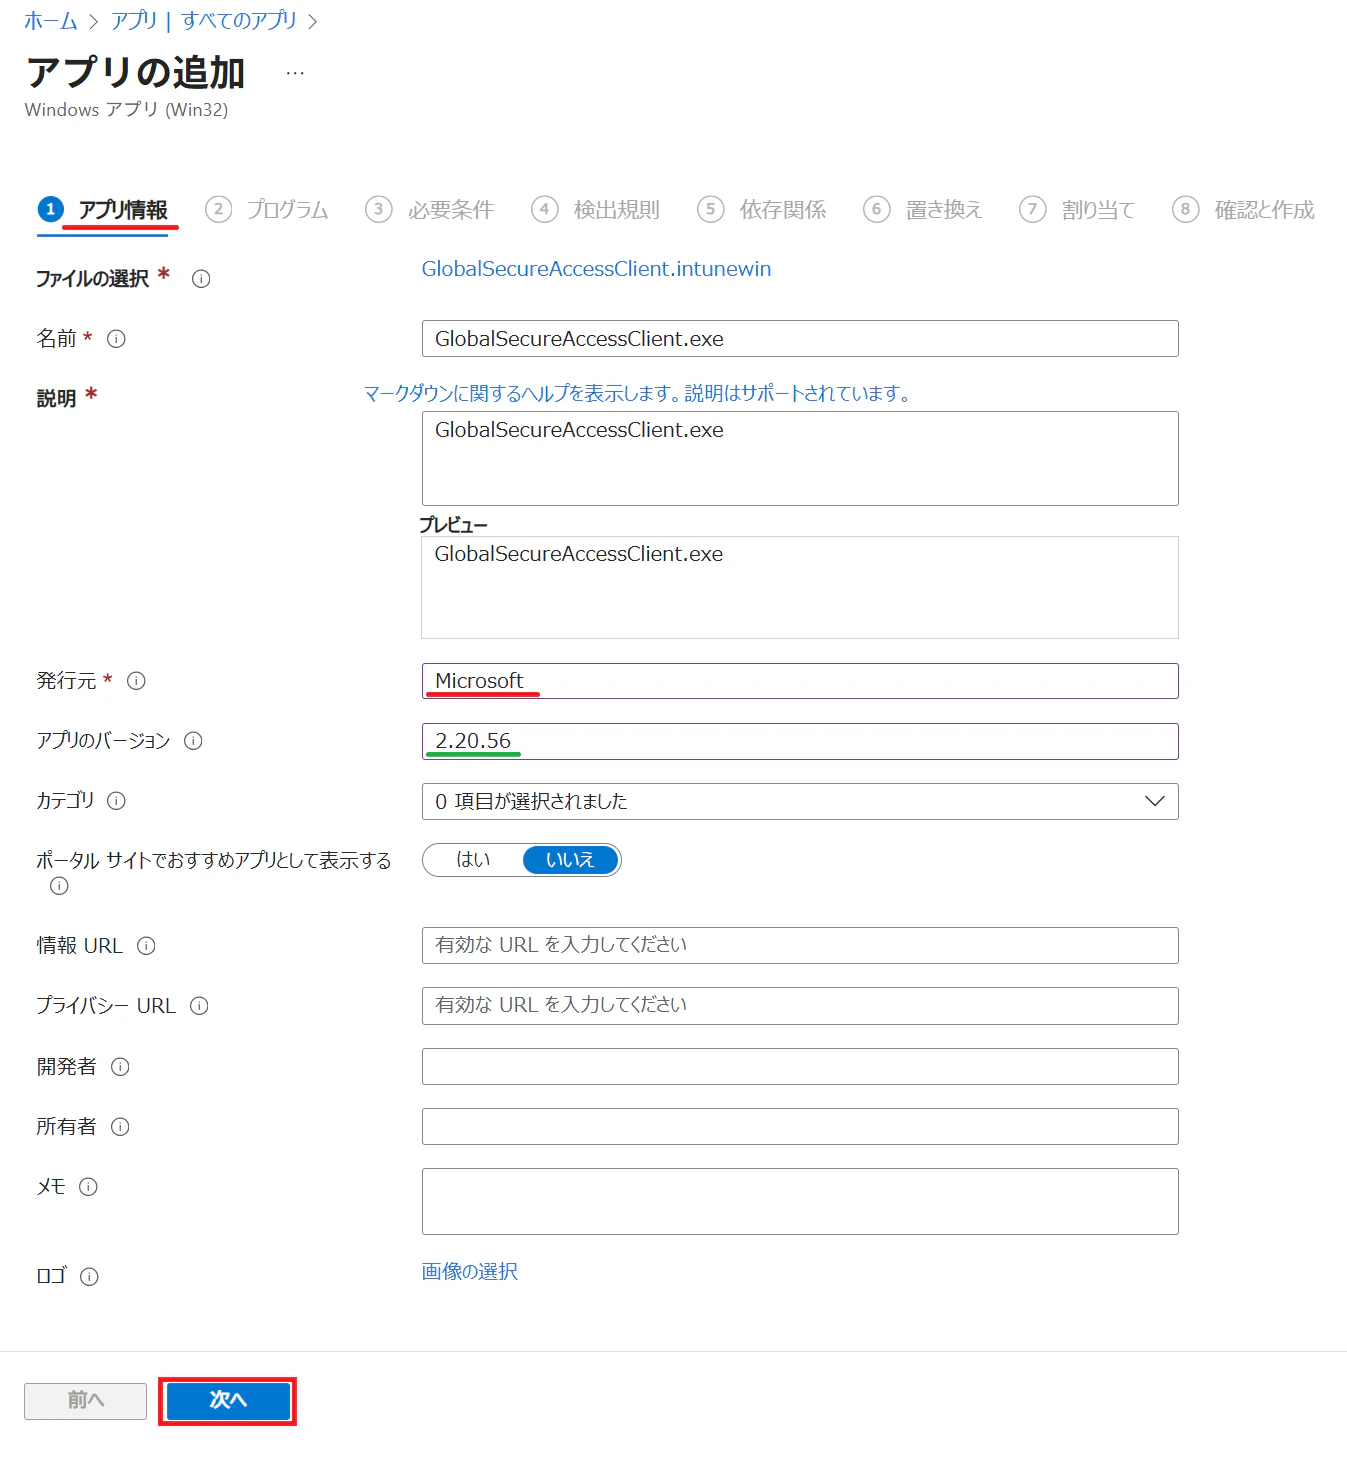Image resolution: width=1347 pixels, height=1458 pixels.
Task: Focus the 名前 input field
Action: (x=800, y=339)
